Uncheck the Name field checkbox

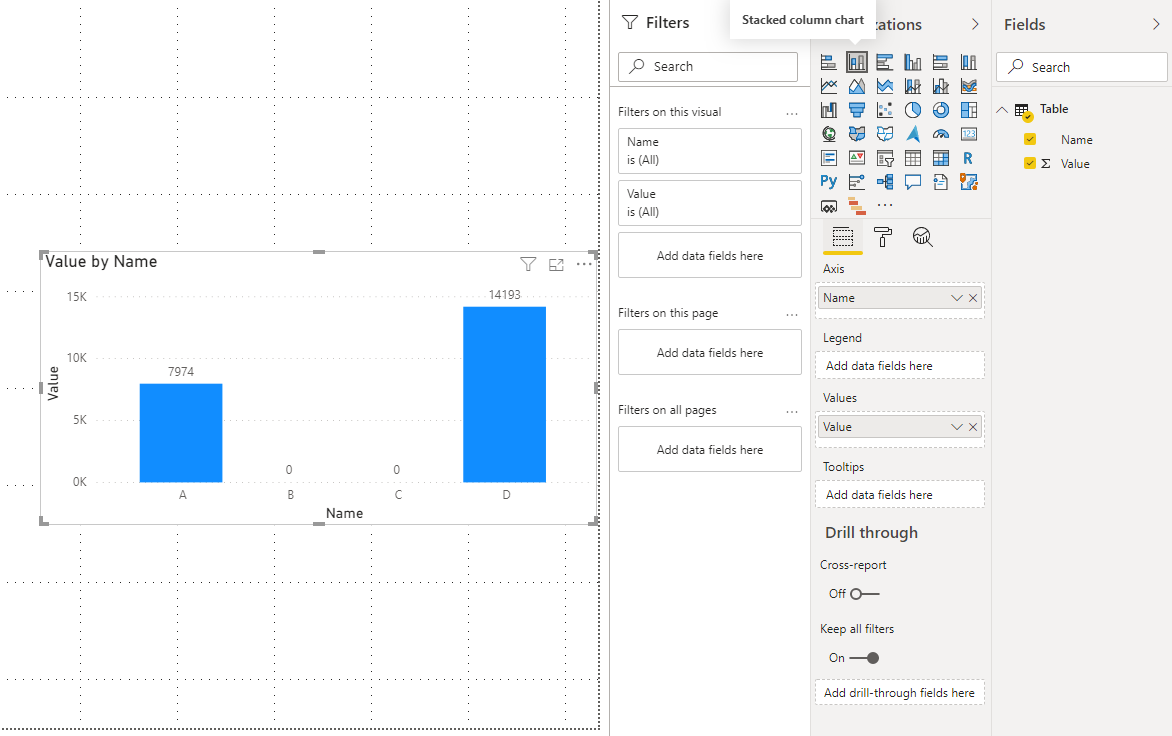click(x=1030, y=139)
